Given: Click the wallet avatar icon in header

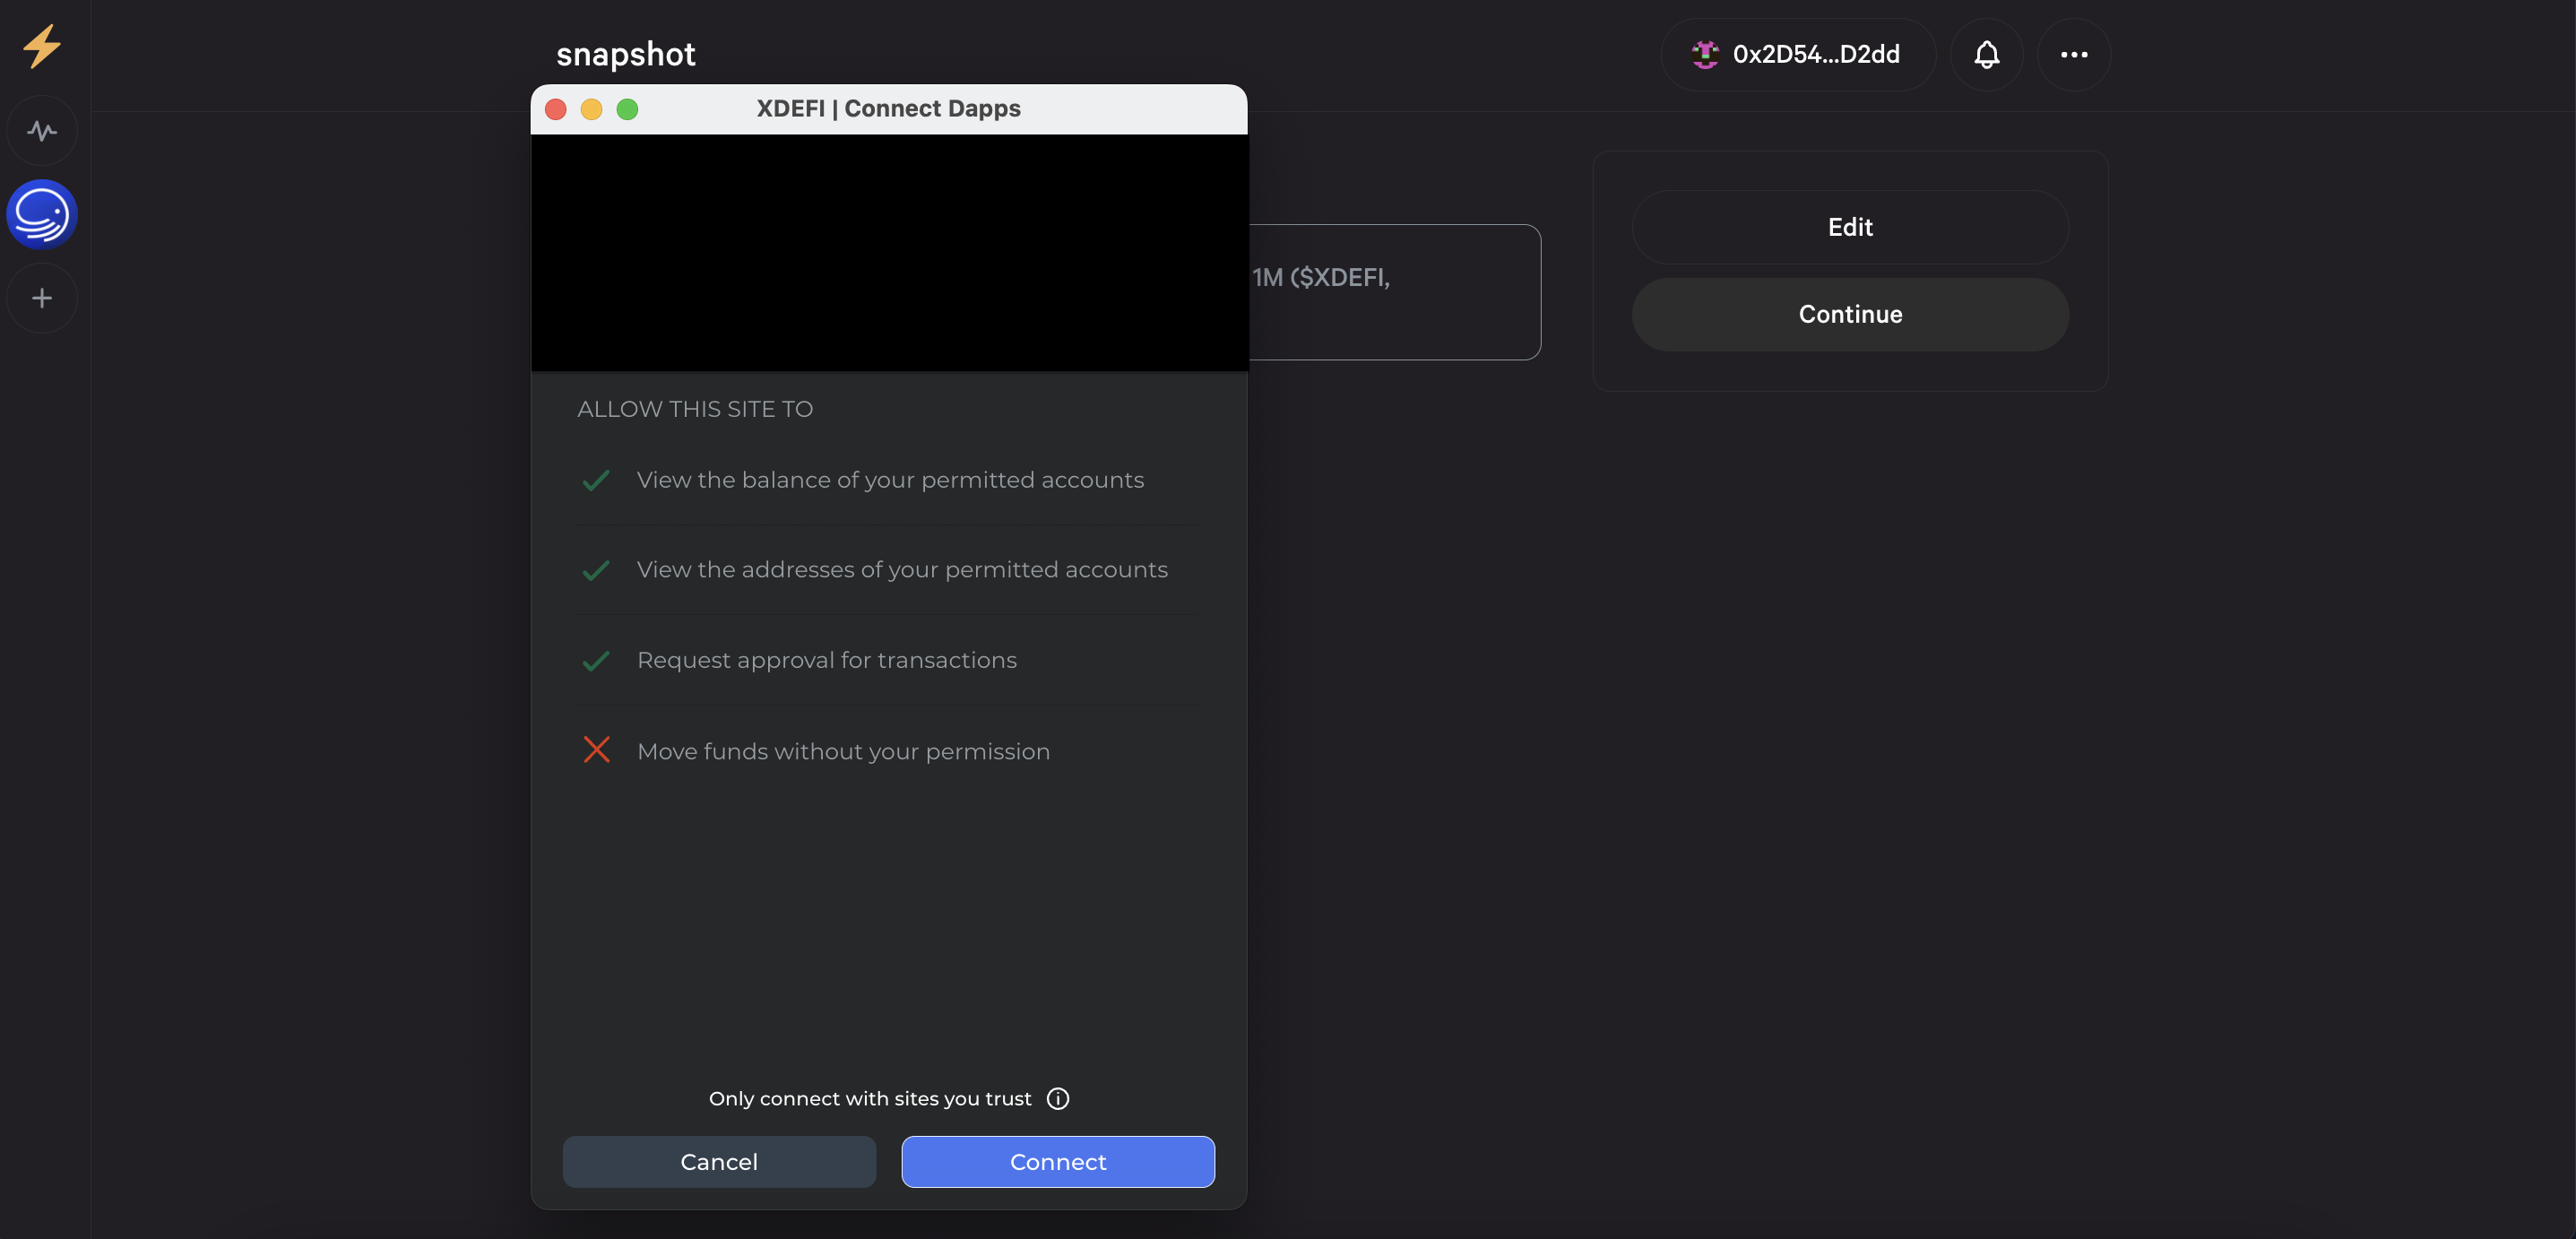Looking at the screenshot, I should [1704, 54].
